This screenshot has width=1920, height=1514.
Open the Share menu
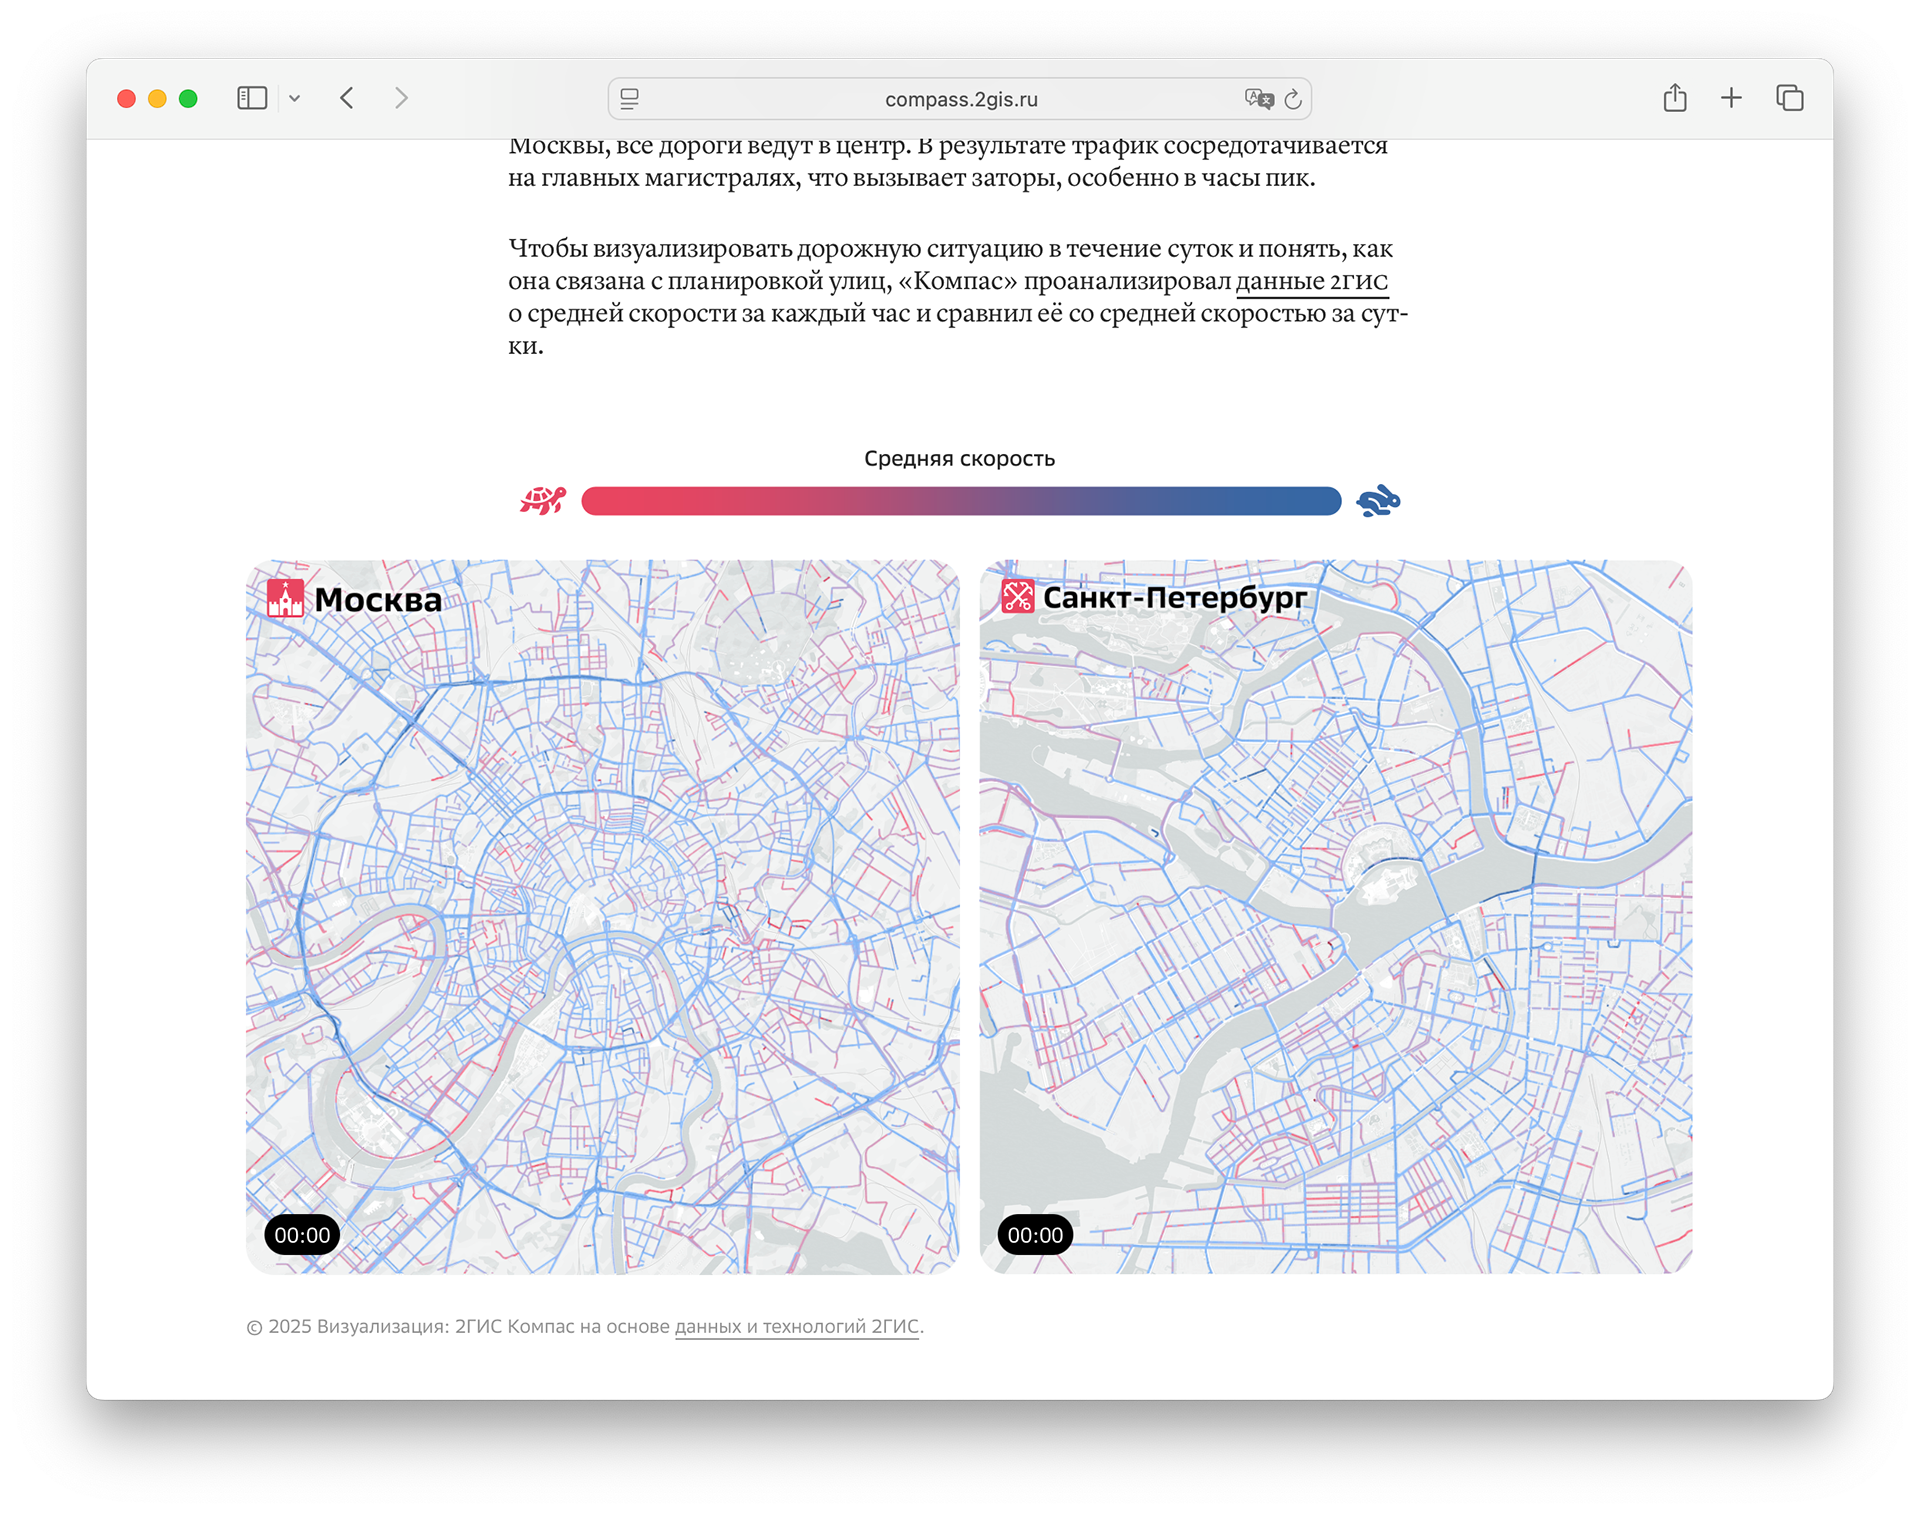(1675, 98)
